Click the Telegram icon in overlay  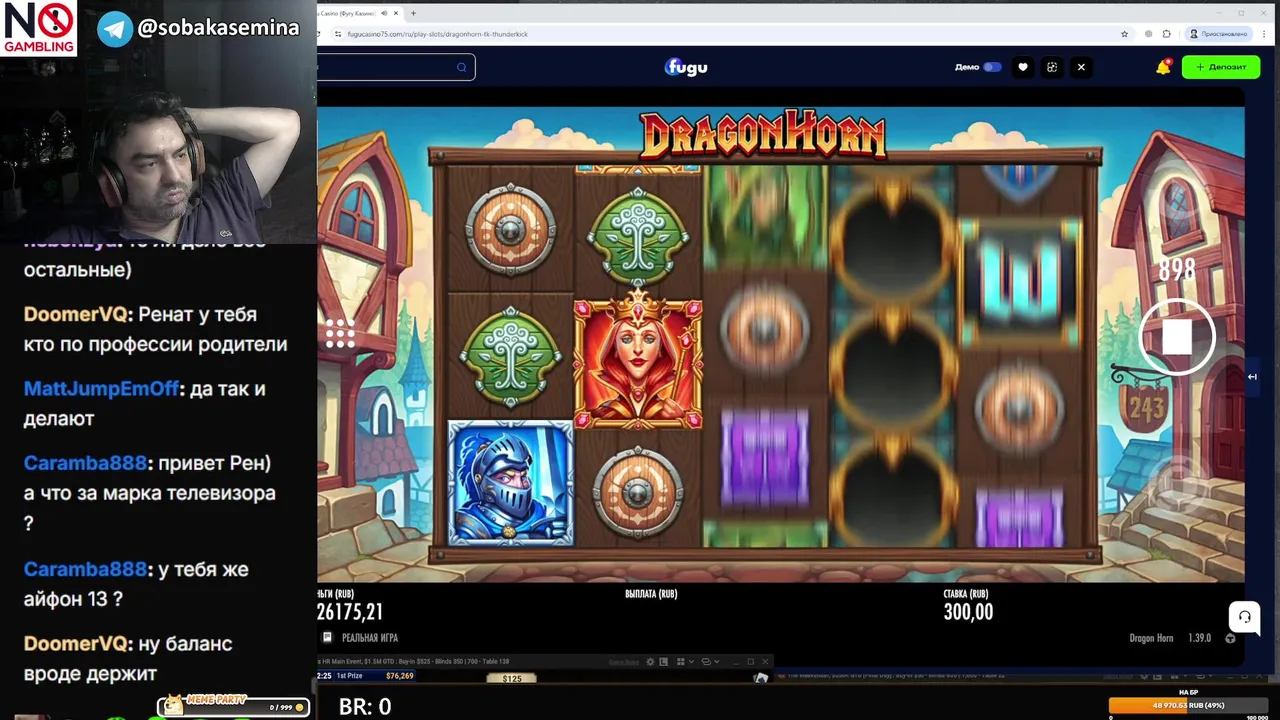115,28
